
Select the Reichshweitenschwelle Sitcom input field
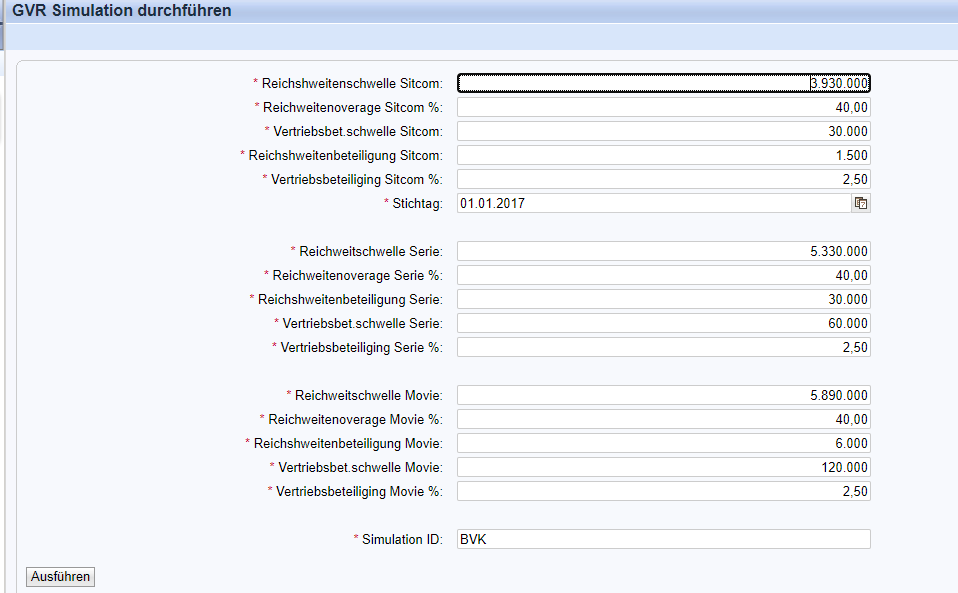click(664, 83)
